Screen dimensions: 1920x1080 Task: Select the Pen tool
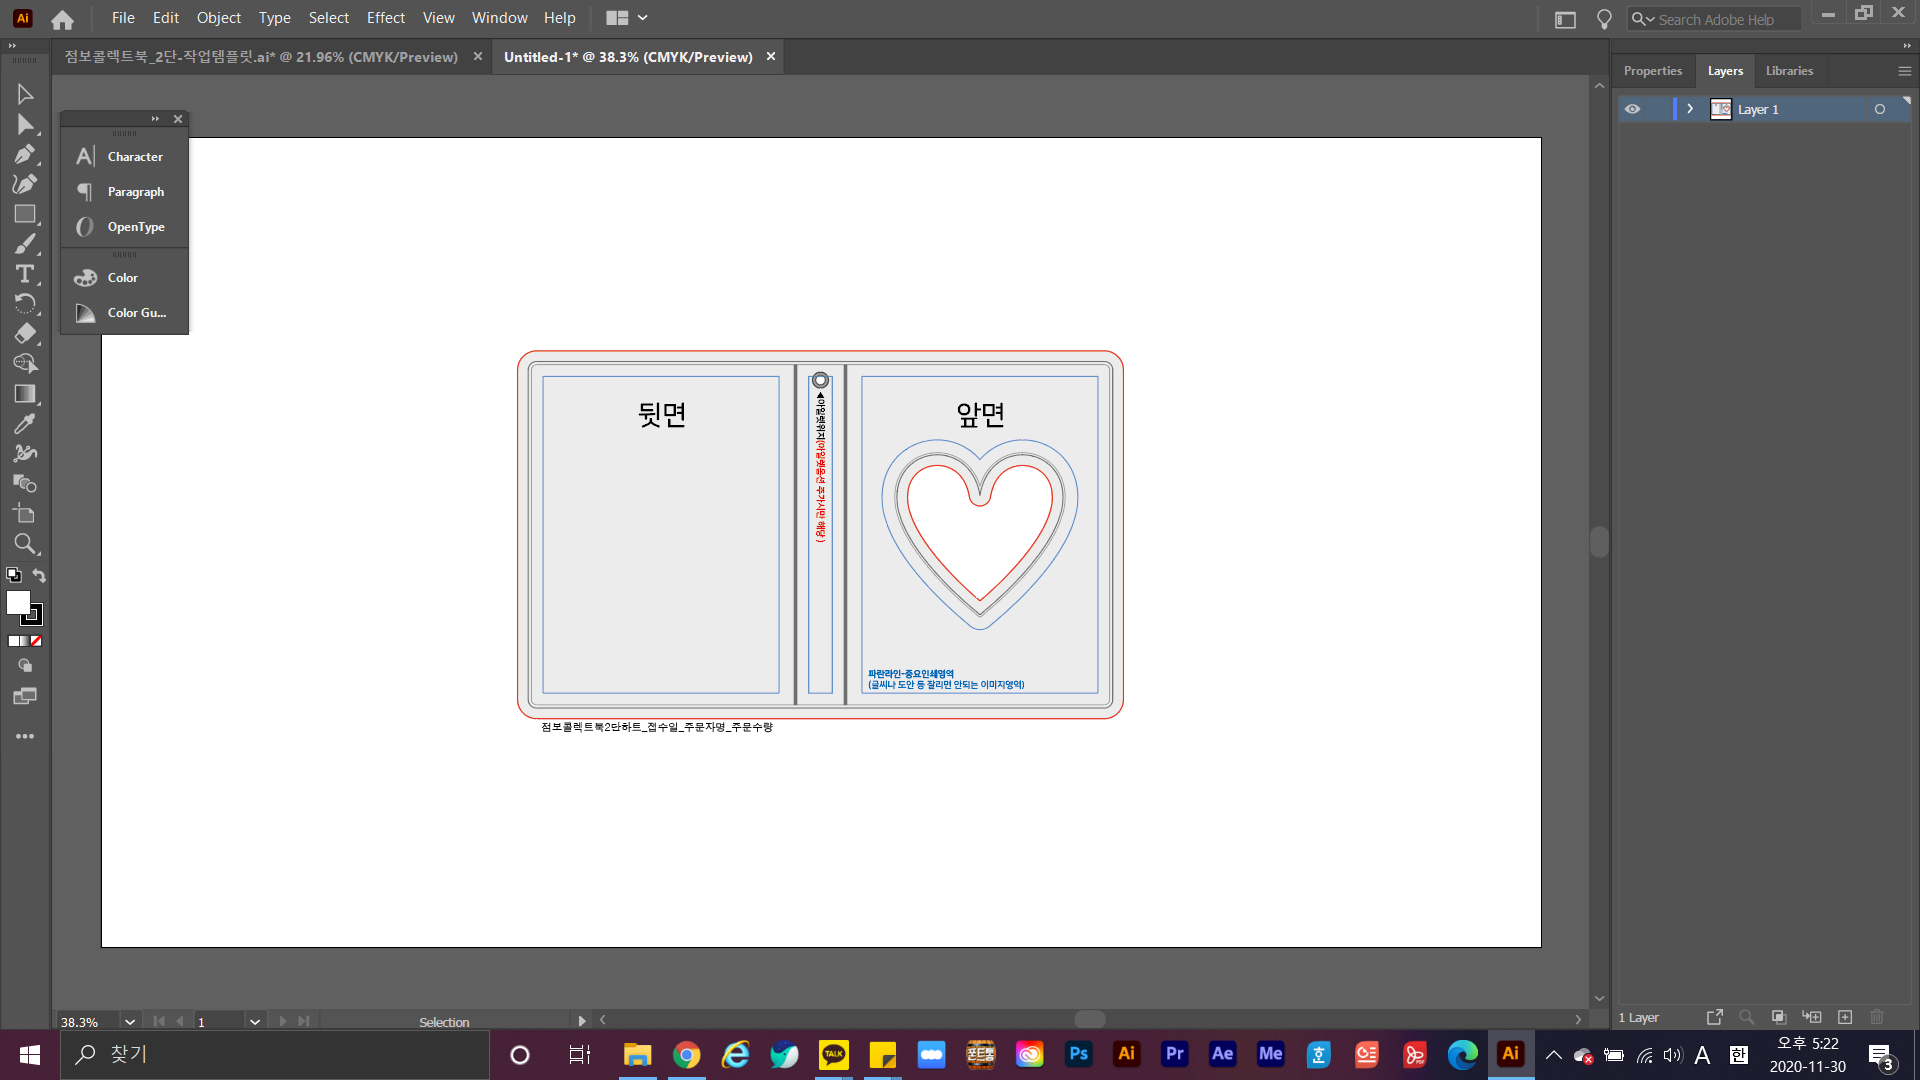(x=25, y=154)
